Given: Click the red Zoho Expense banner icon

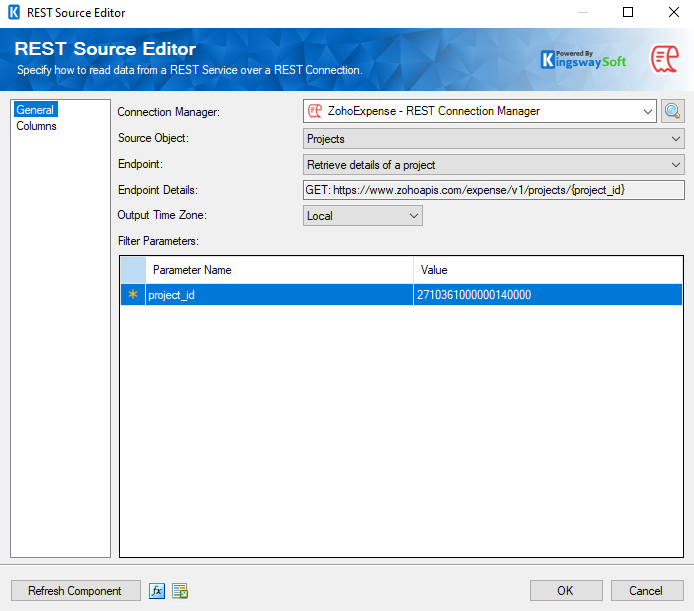Looking at the screenshot, I should pos(664,59).
